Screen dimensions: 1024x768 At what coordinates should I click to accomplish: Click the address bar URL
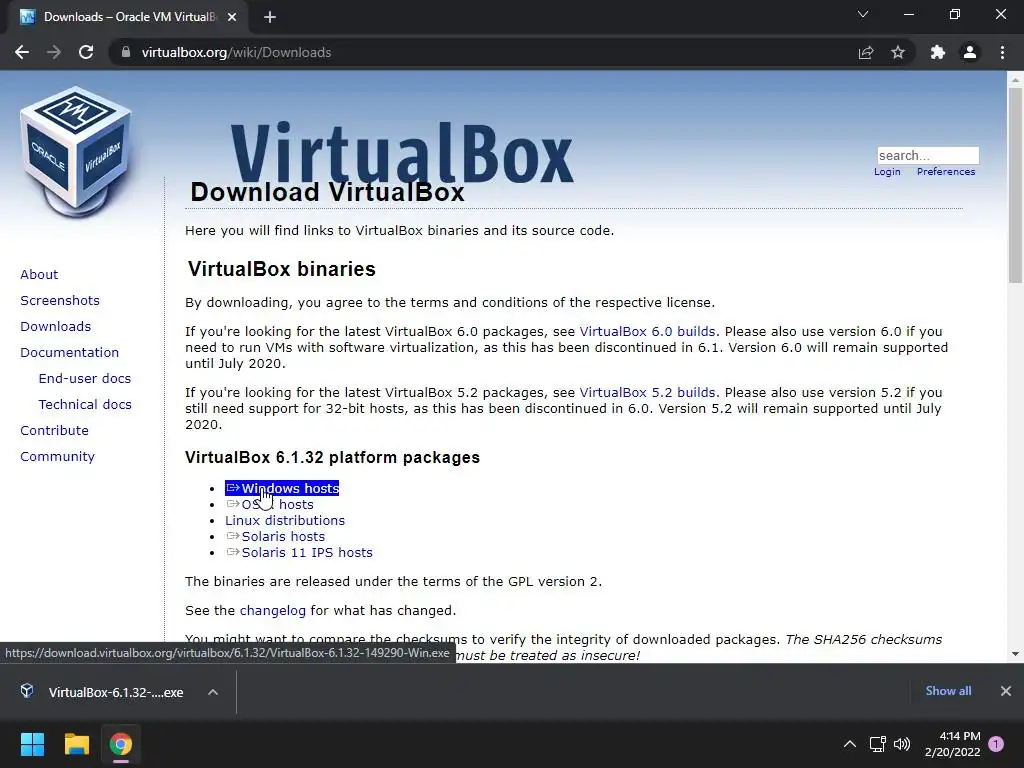click(x=236, y=52)
